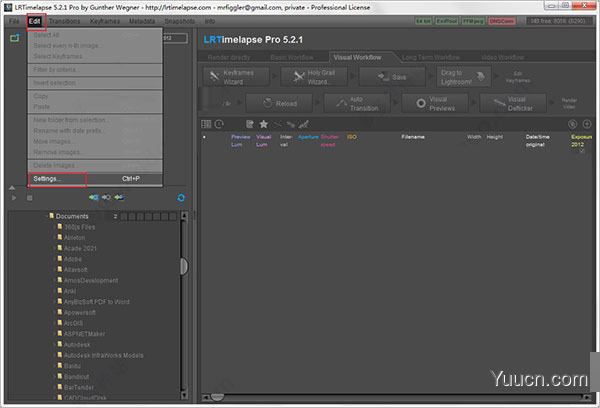Open the Snapshots menu

coord(179,21)
